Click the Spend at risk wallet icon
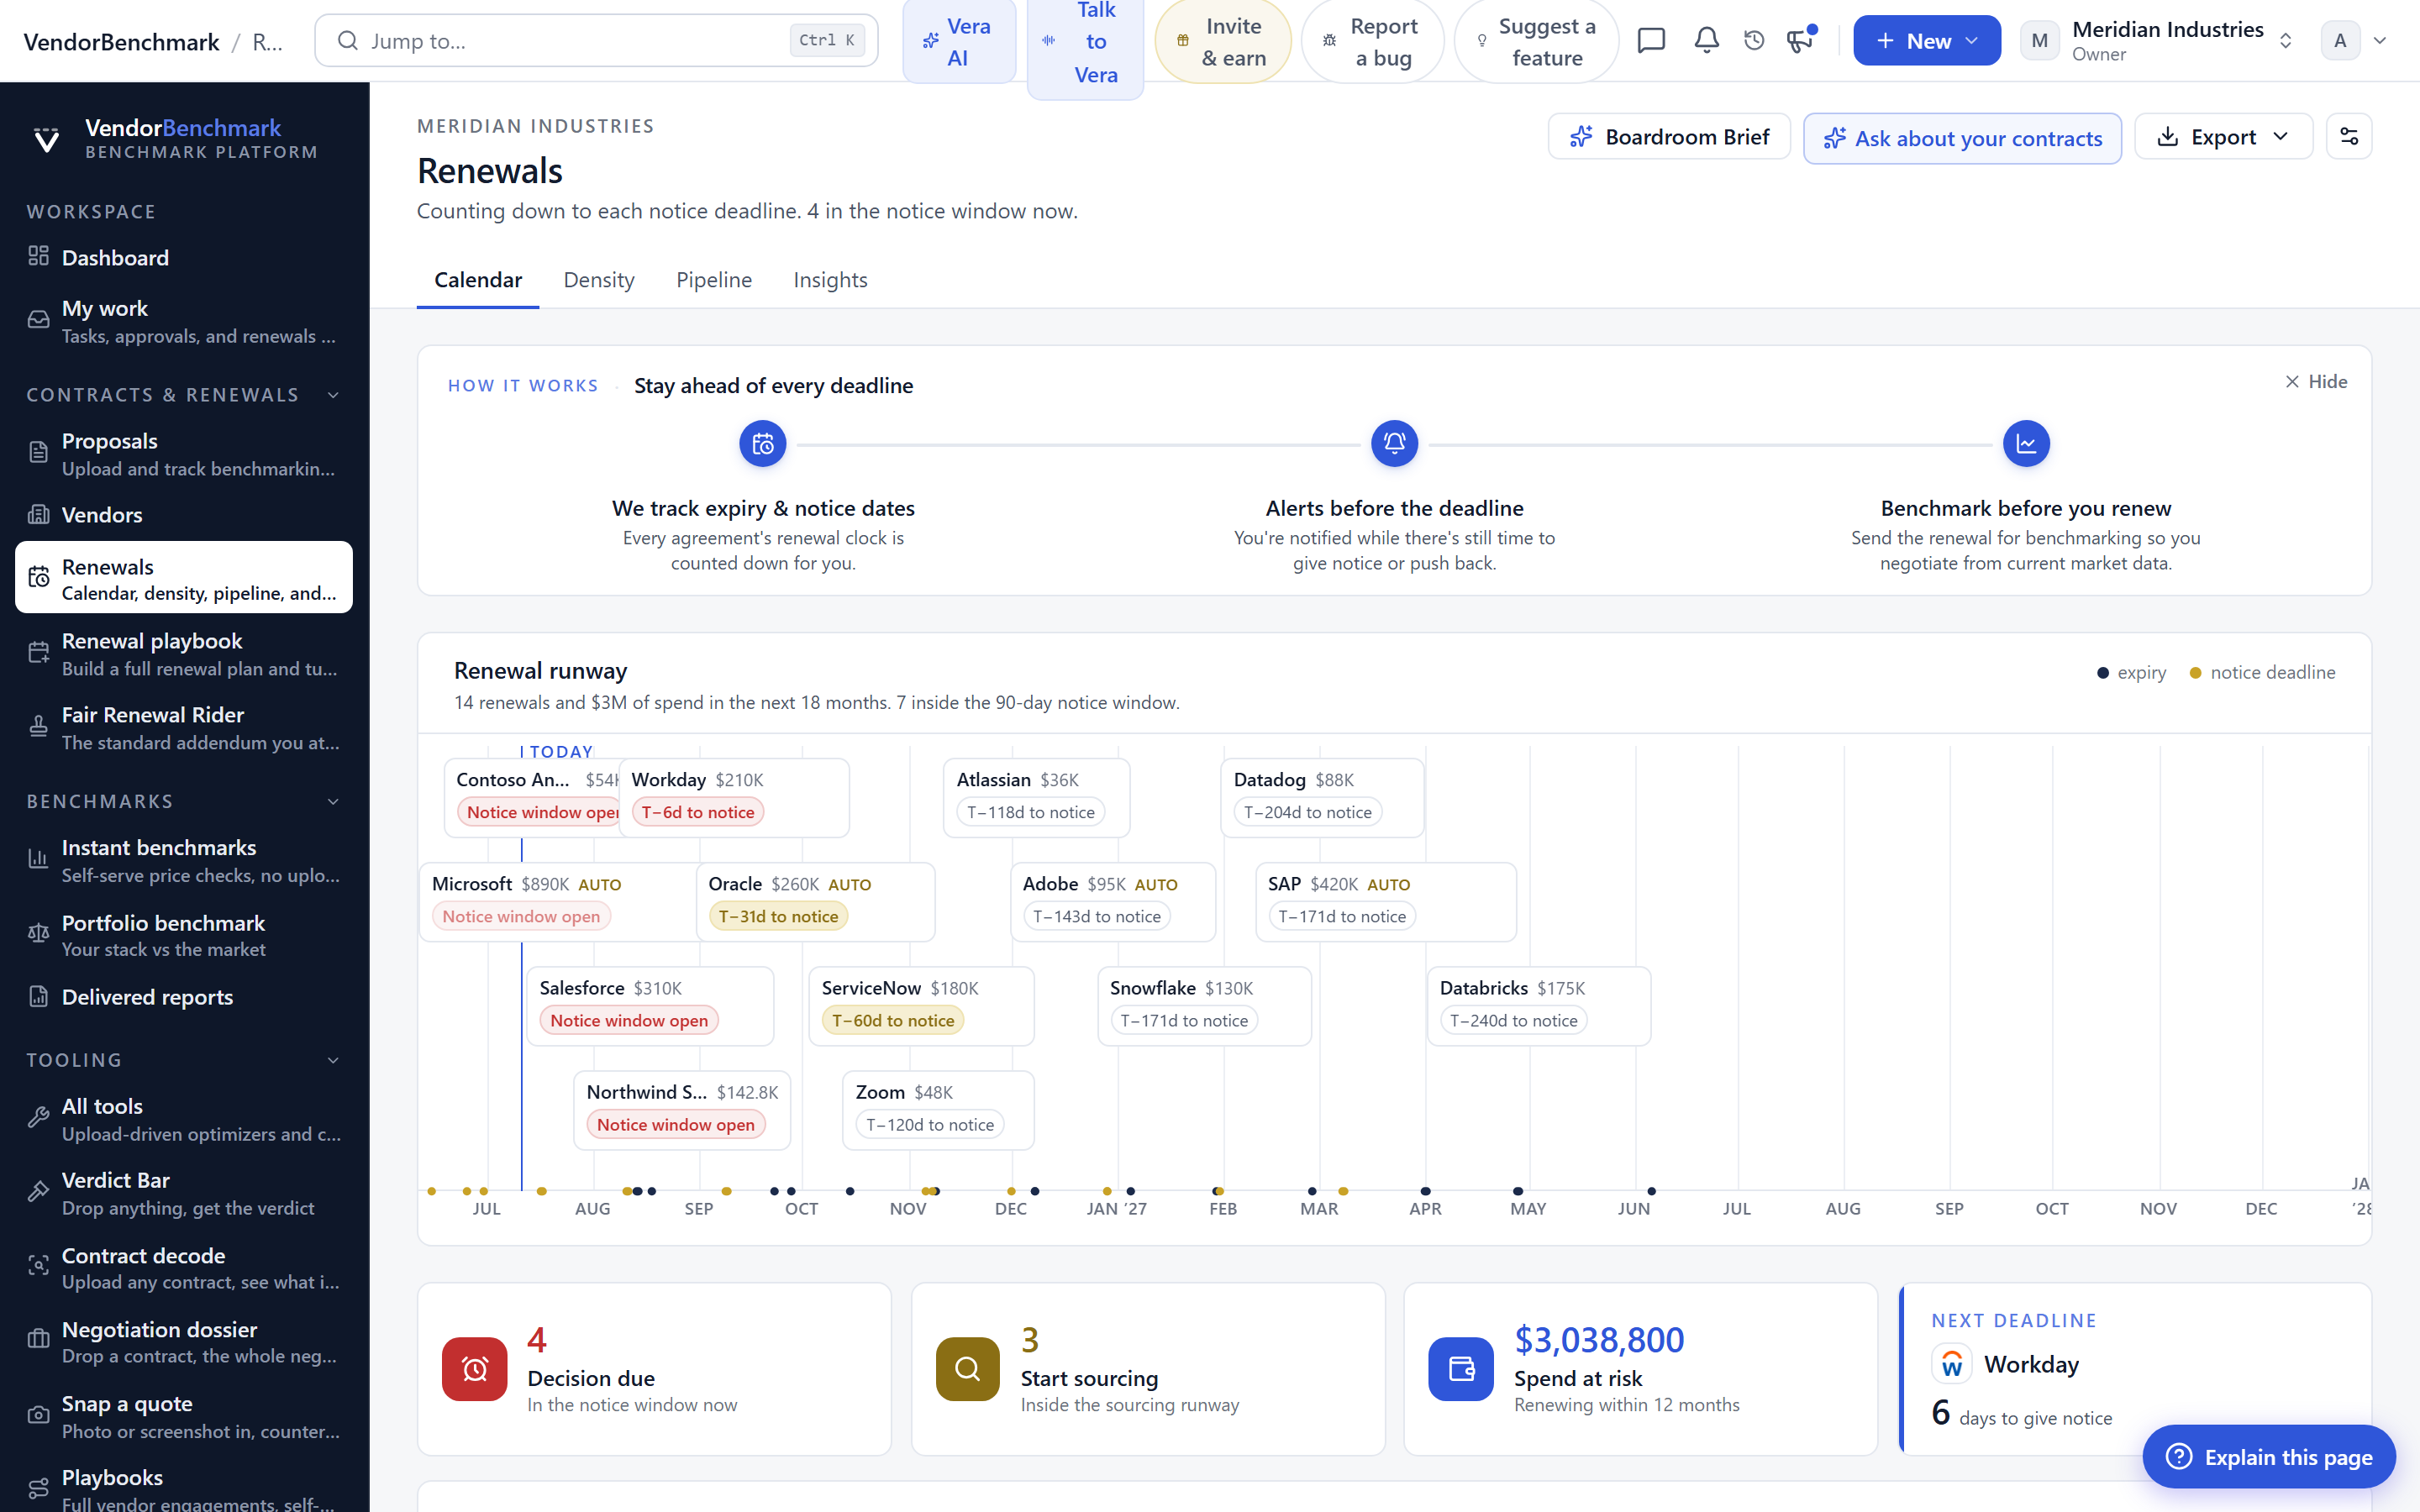 point(1460,1369)
